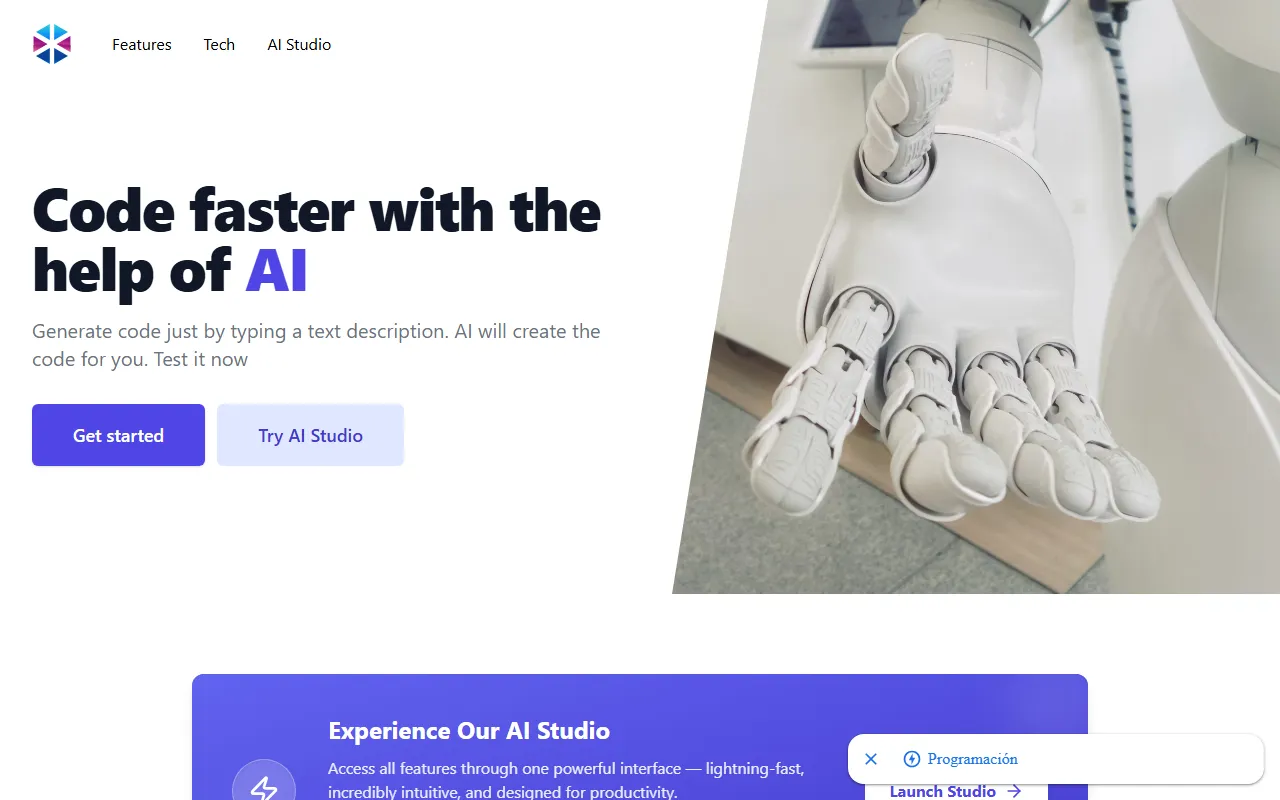Click the "Code faster with the" headline text
Viewport: 1280px width, 800px height.
click(x=317, y=210)
